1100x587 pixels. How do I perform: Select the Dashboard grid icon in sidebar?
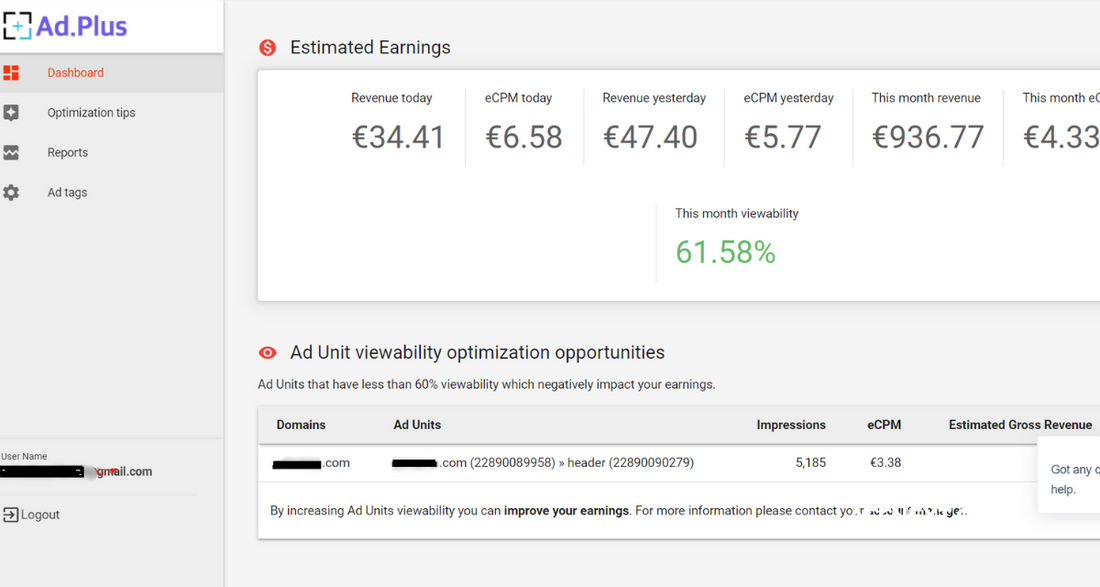(12, 72)
